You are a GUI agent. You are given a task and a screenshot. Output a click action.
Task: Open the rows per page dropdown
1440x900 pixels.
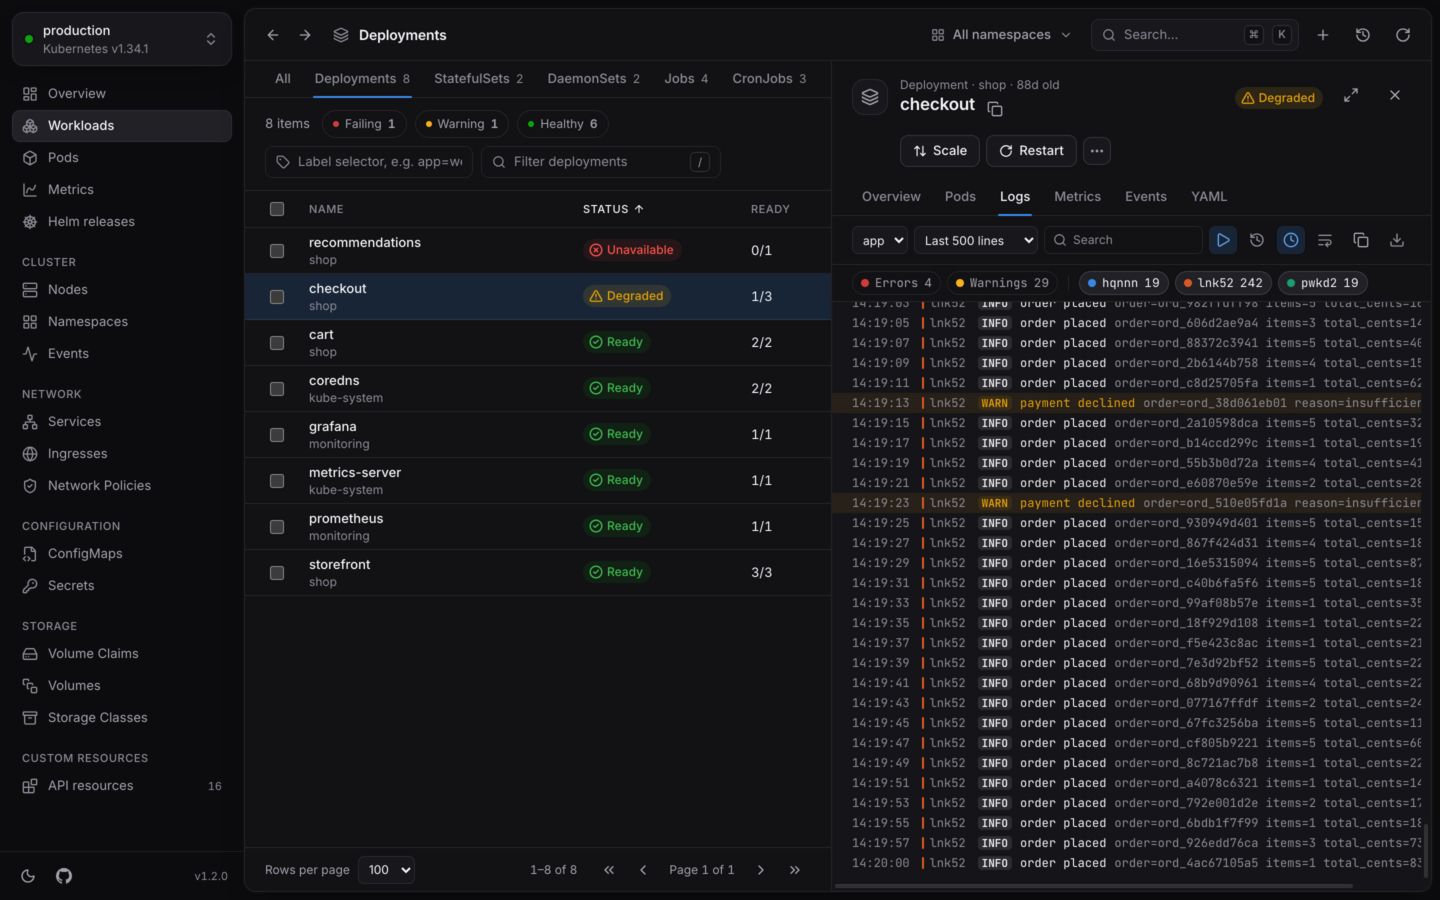tap(386, 870)
